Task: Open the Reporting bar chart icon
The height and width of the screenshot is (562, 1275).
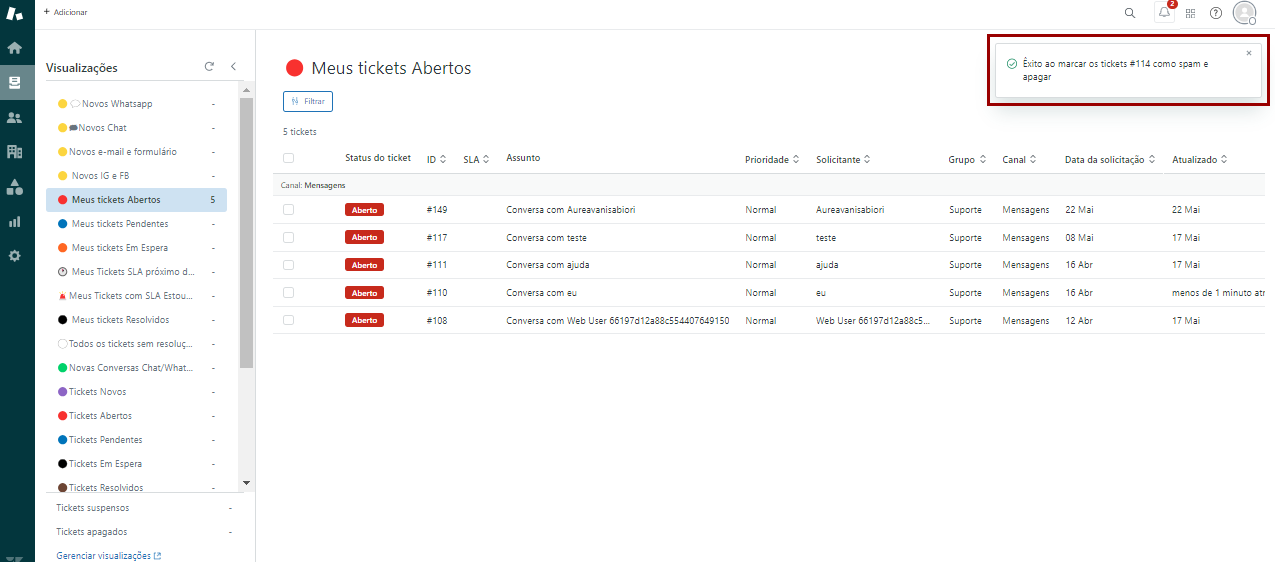Action: 14,222
